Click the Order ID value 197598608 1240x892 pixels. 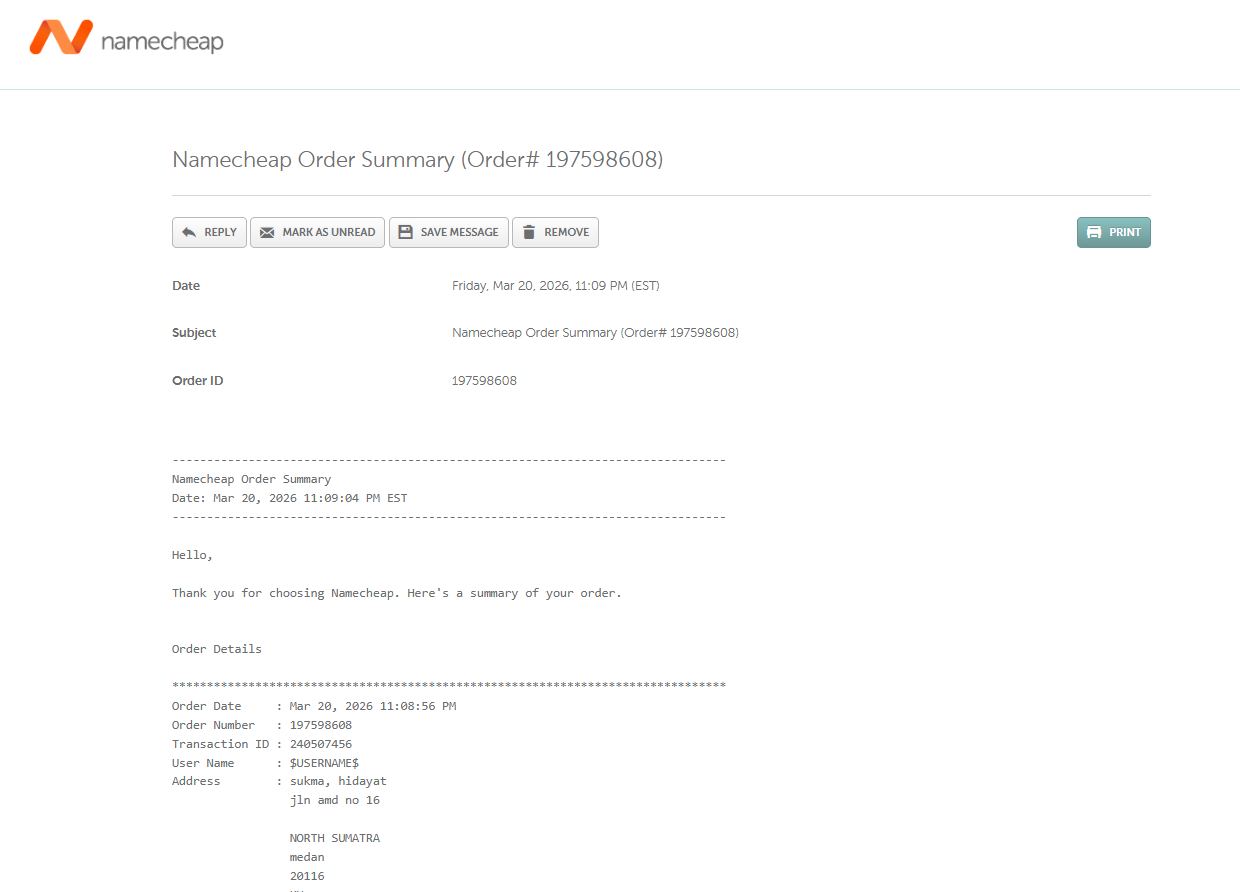484,381
